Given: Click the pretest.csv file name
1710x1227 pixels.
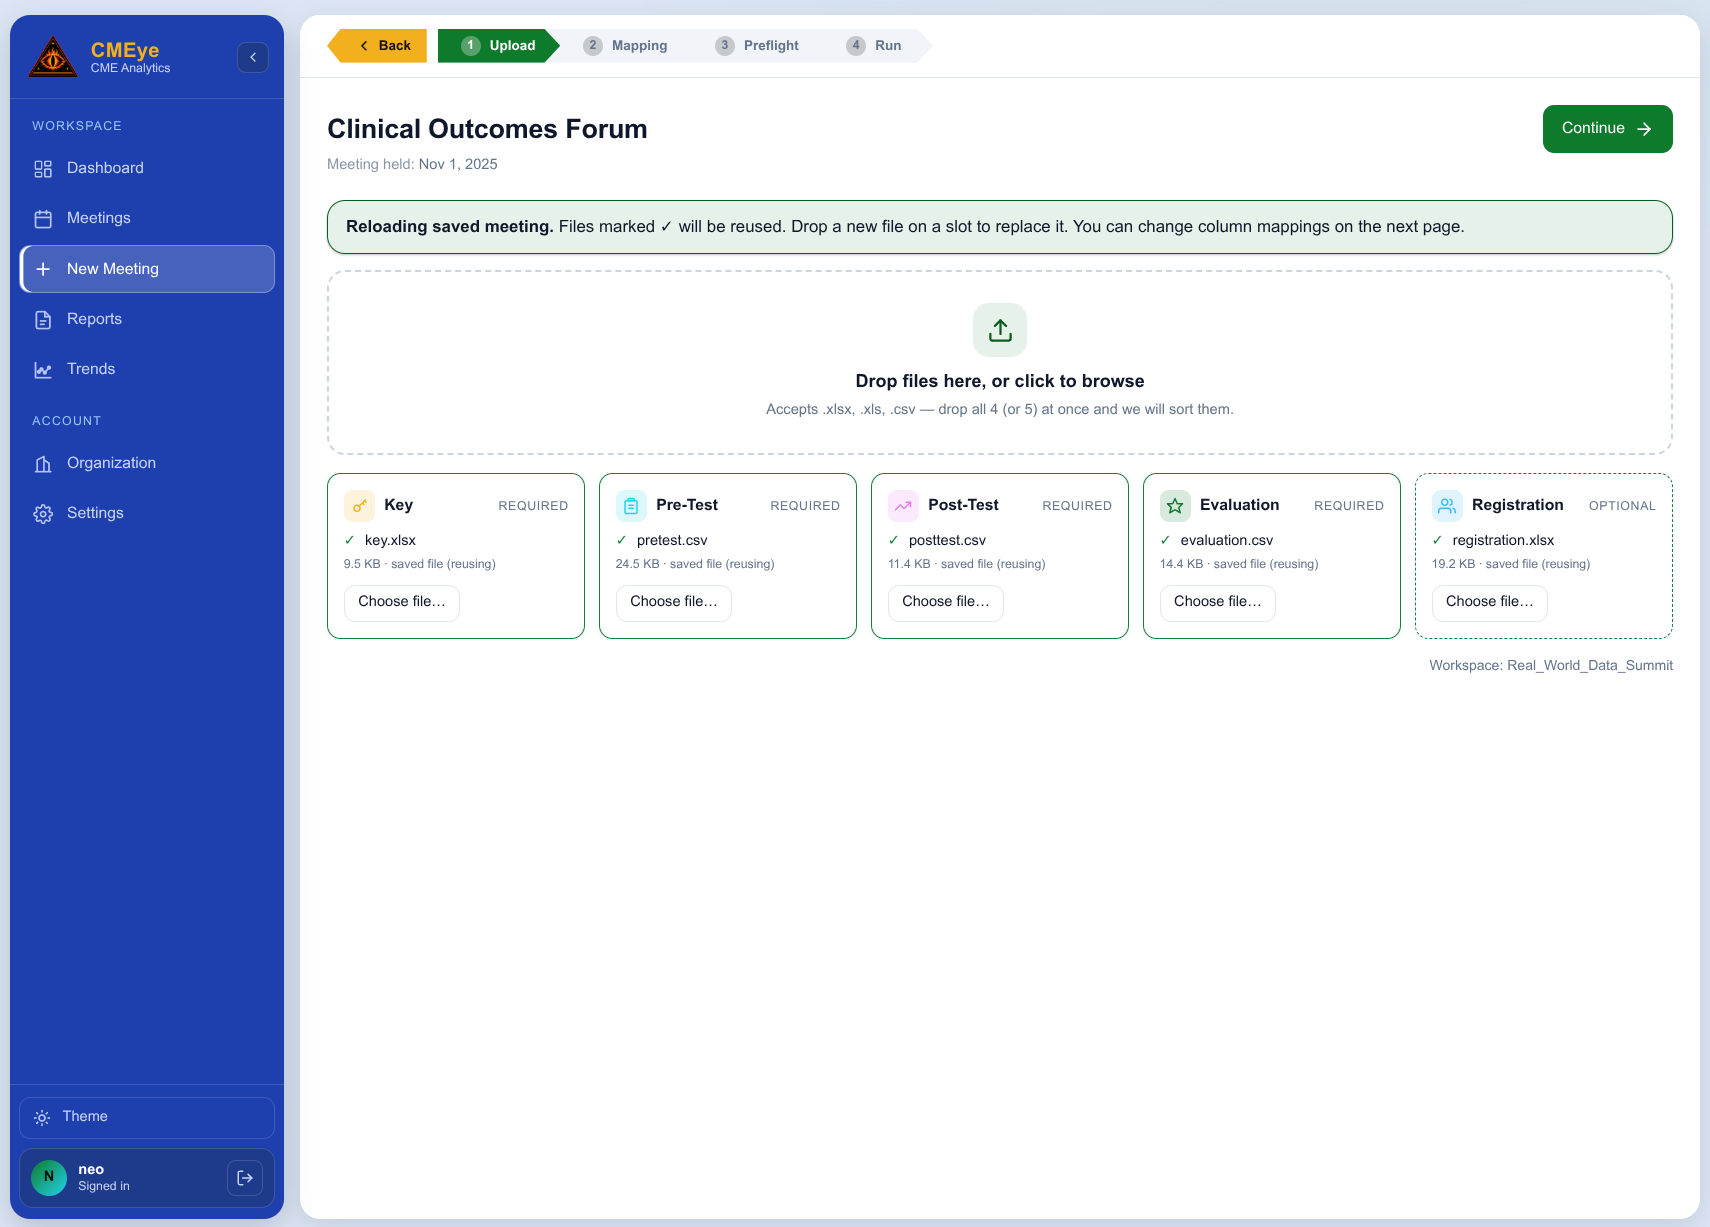Looking at the screenshot, I should [672, 541].
